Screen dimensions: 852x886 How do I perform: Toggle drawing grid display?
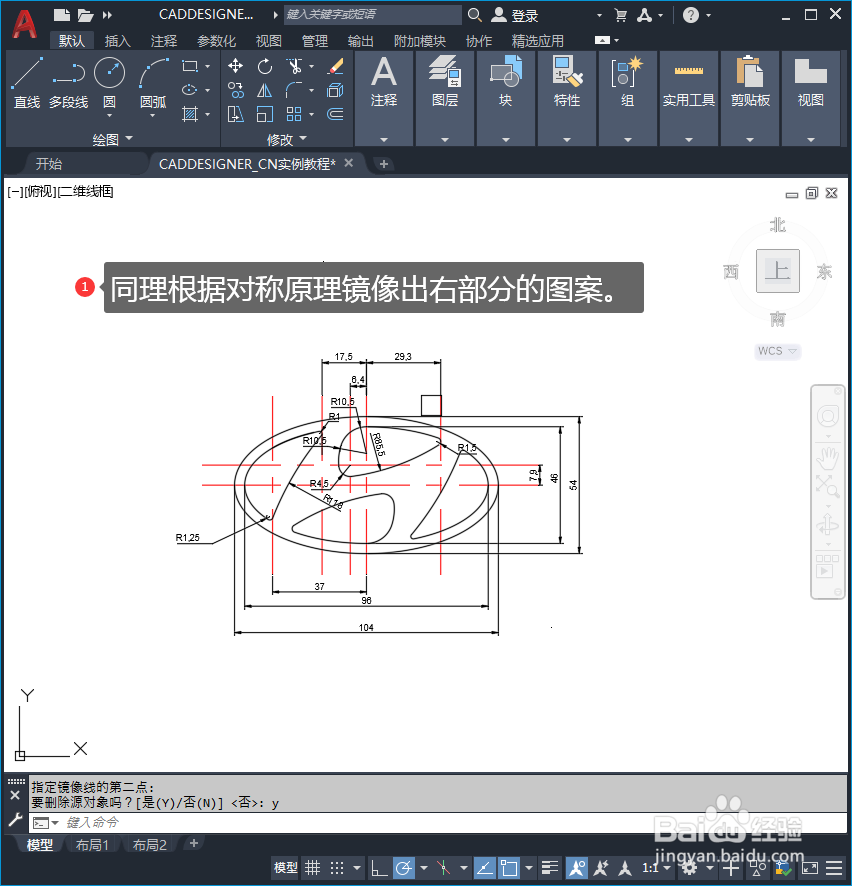pyautogui.click(x=312, y=867)
